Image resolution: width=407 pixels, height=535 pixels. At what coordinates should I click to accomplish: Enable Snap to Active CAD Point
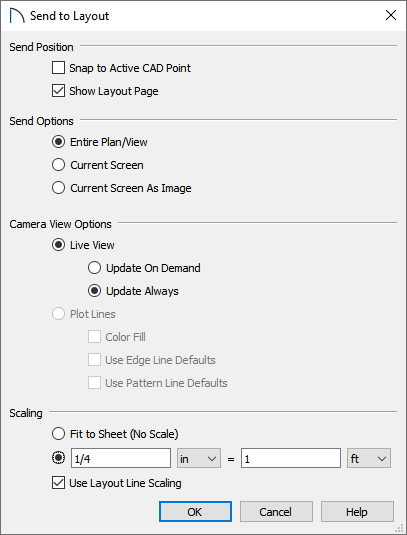(x=58, y=68)
